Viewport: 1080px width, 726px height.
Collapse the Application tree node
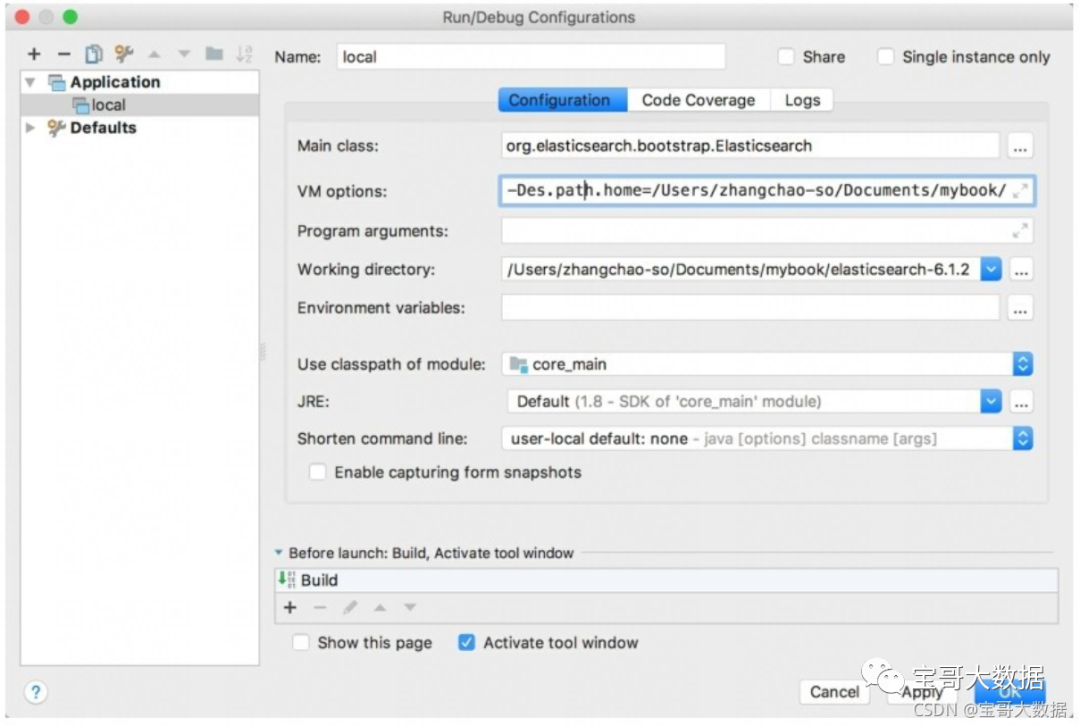(x=30, y=82)
